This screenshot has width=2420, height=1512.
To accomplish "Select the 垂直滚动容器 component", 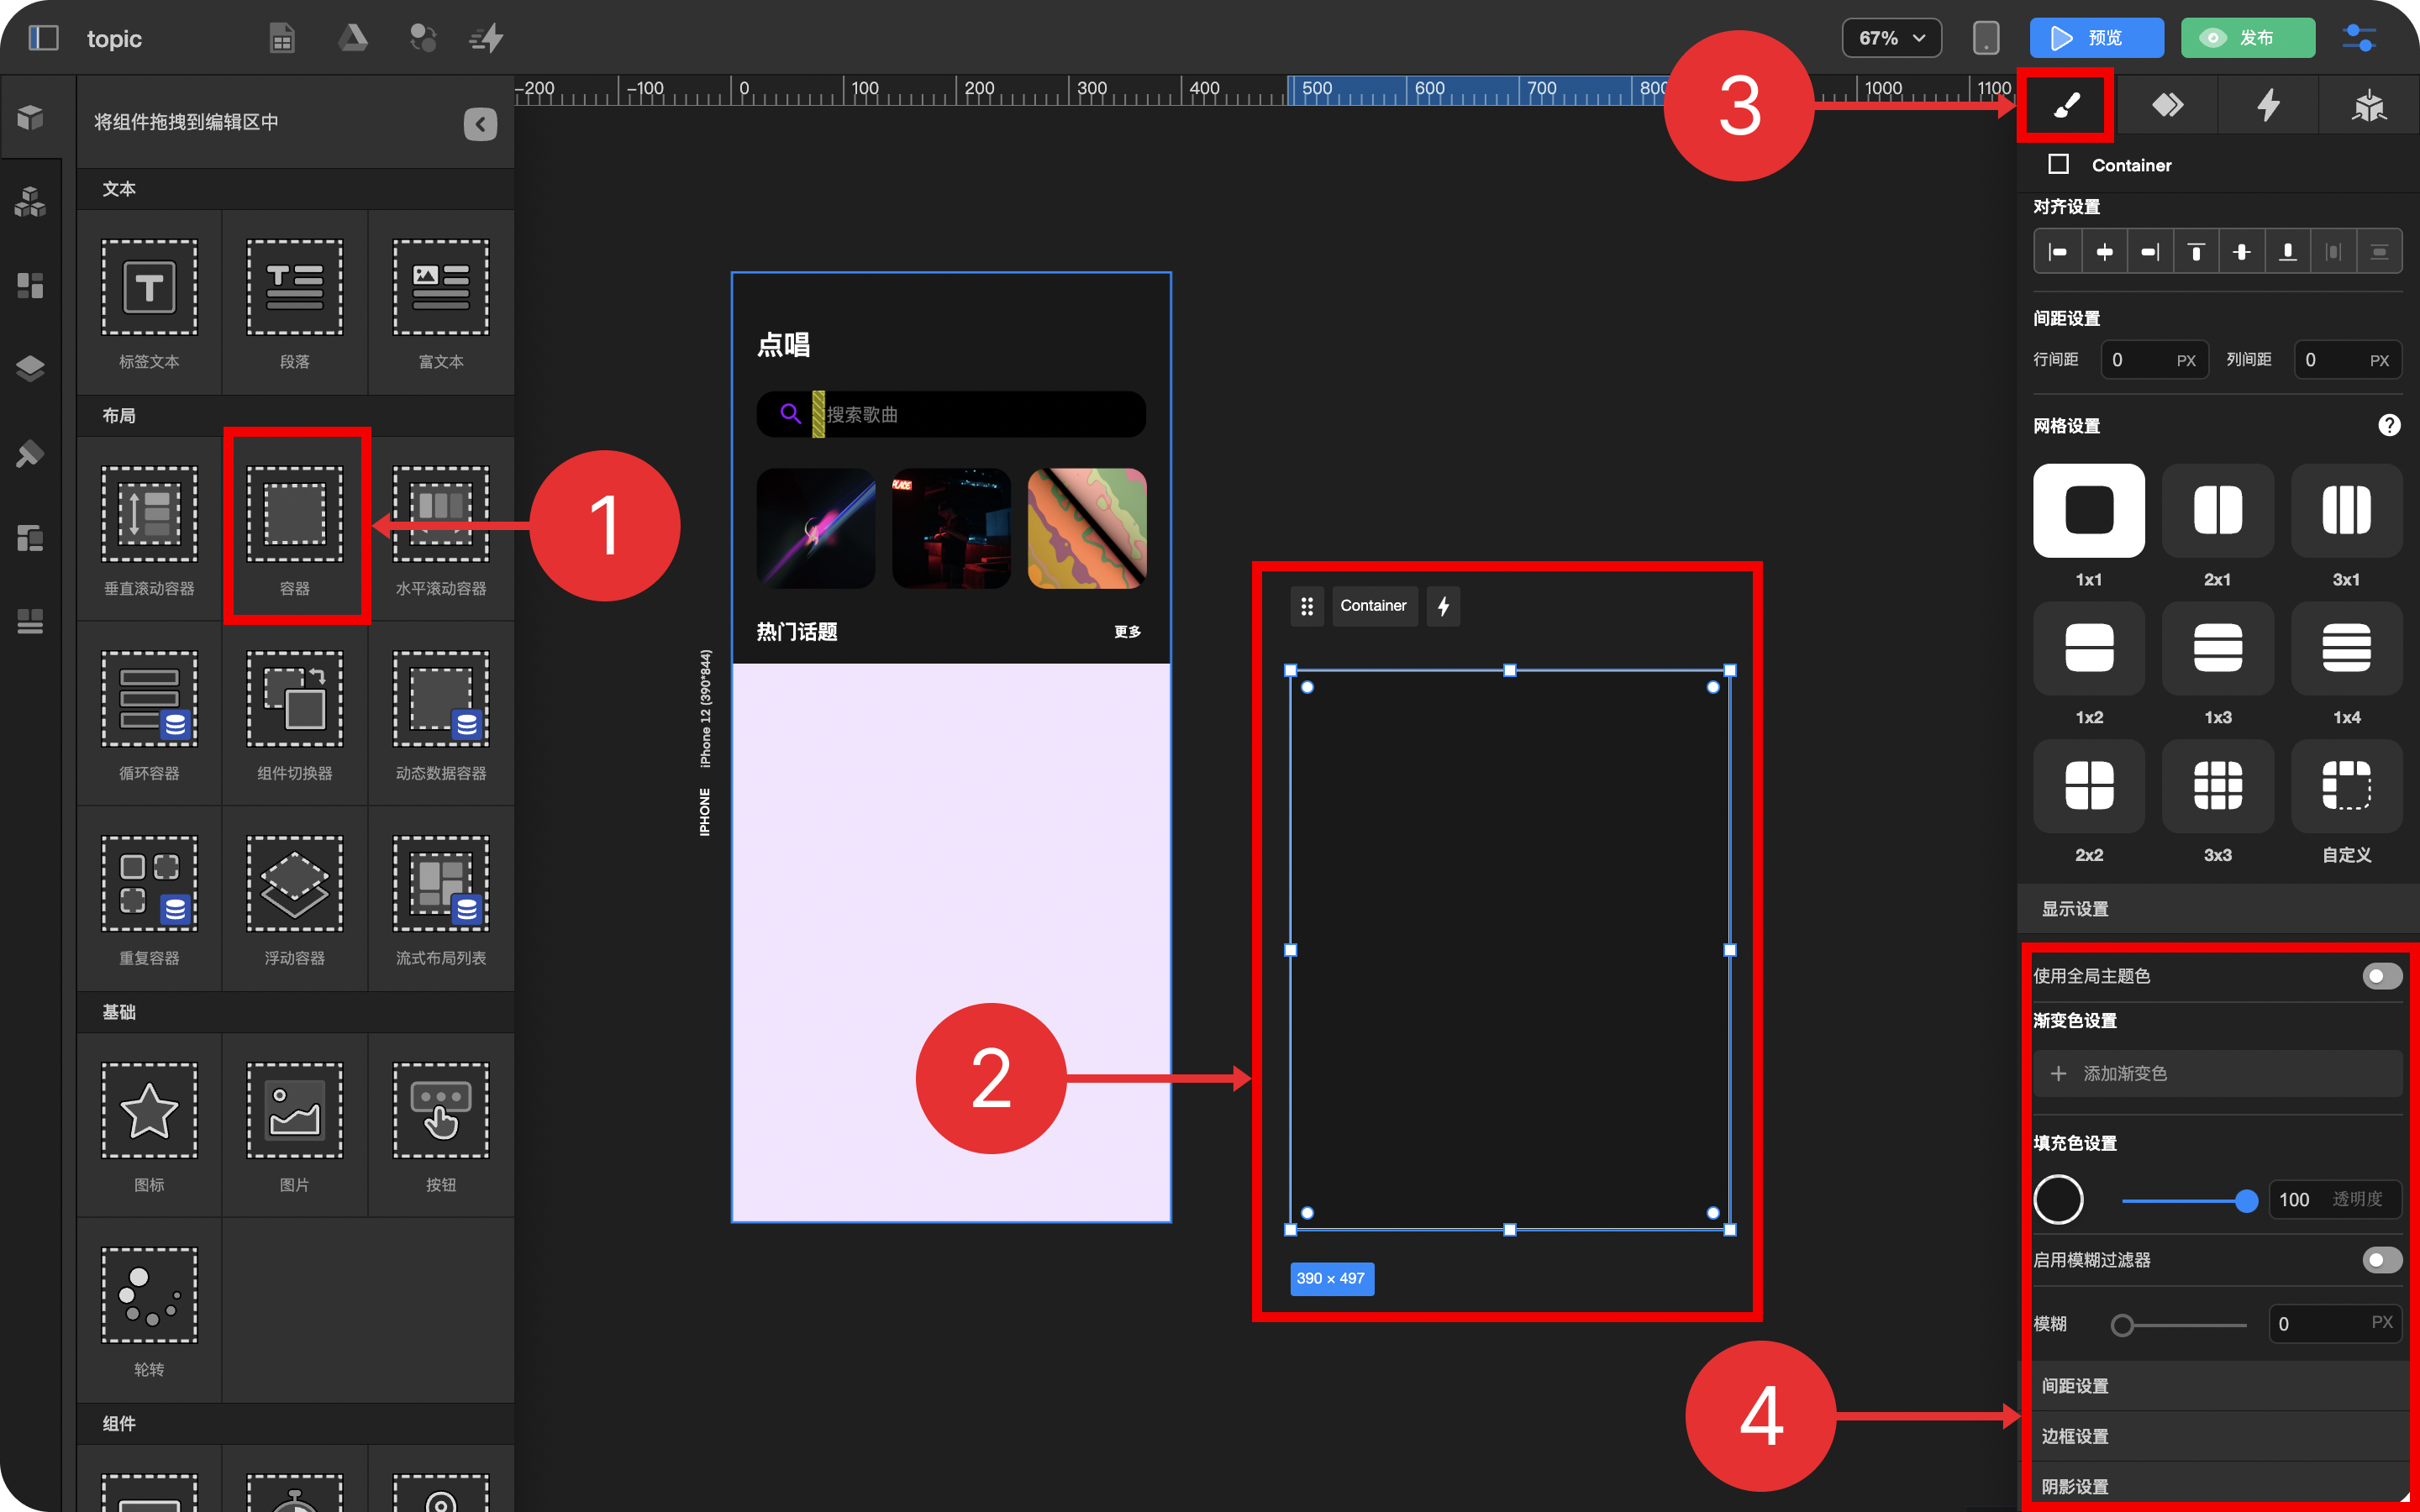I will (x=149, y=529).
